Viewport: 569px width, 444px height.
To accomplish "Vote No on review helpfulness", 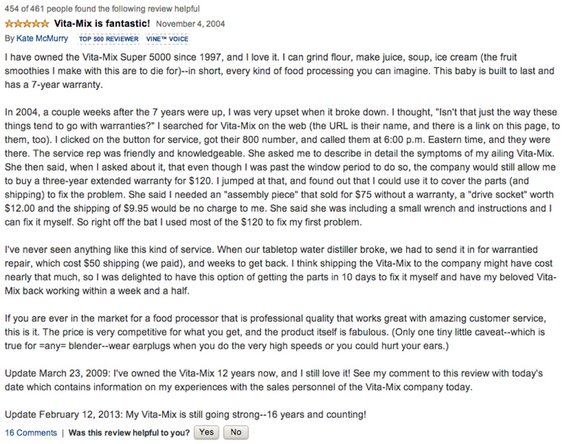I will coord(236,432).
